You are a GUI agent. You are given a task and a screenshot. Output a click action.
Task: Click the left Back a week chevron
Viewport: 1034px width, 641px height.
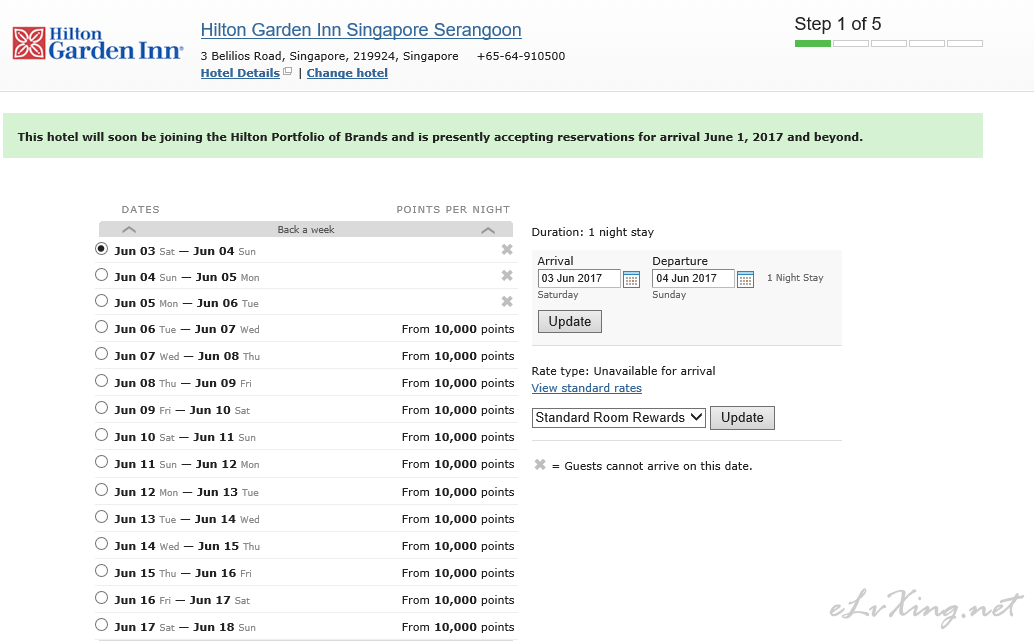pos(129,229)
